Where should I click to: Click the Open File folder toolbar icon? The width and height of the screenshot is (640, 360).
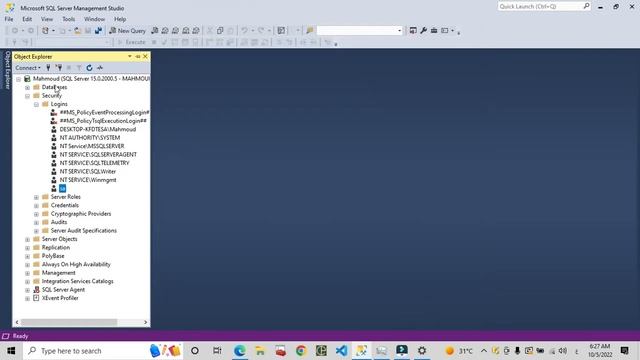click(78, 31)
